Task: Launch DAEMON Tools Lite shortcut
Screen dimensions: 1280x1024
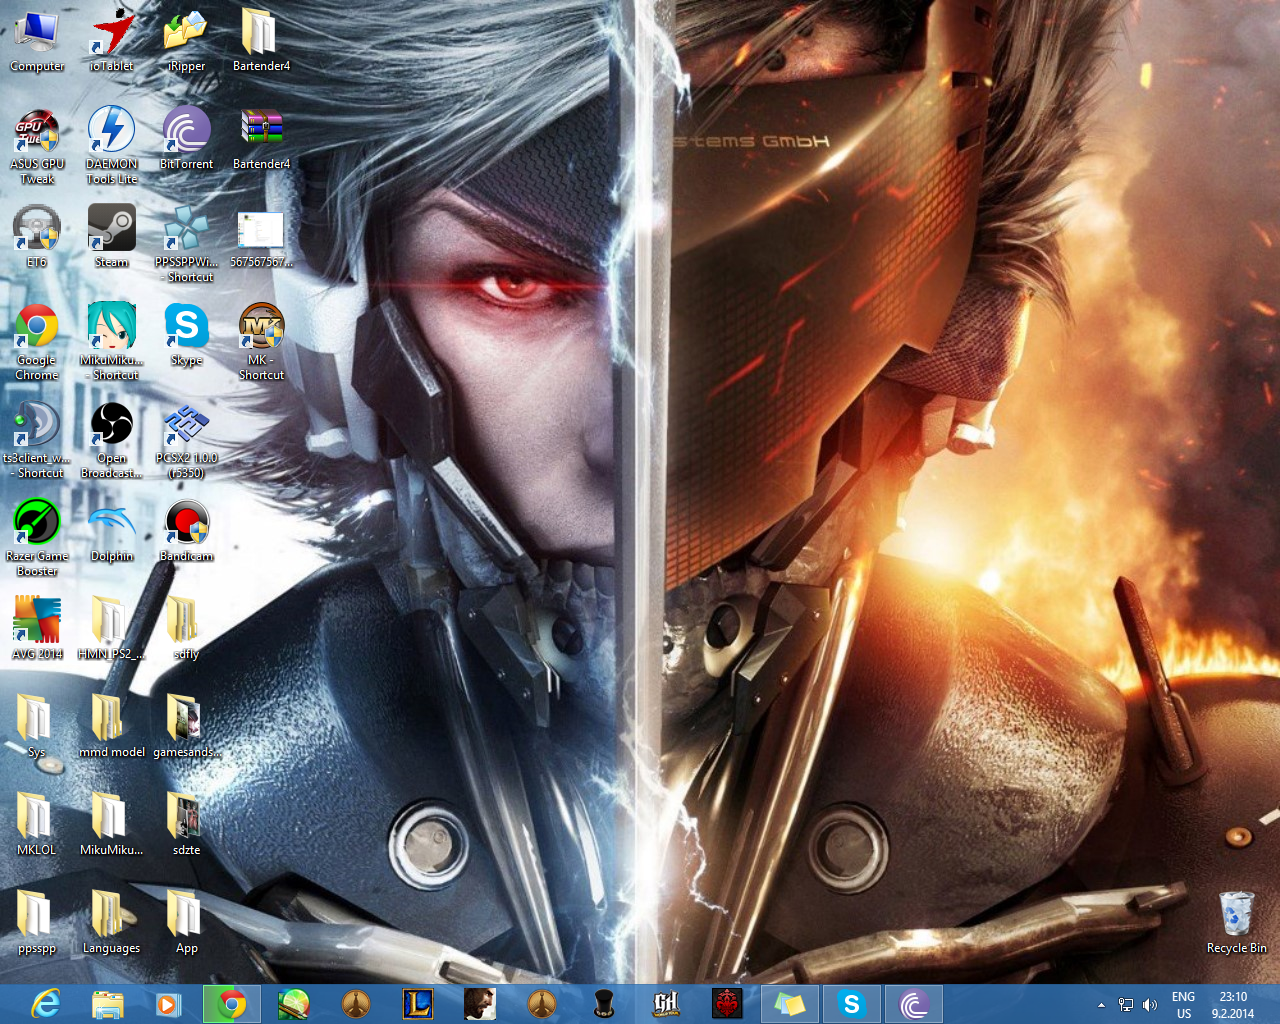Action: pyautogui.click(x=112, y=146)
